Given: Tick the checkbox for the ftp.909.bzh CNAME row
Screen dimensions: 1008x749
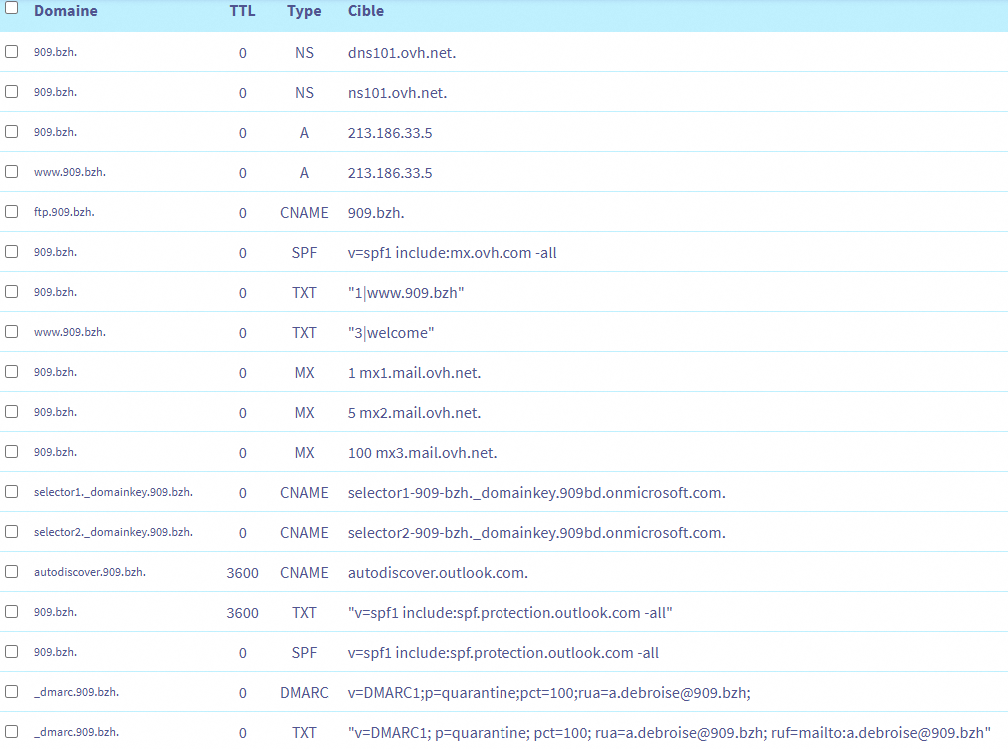Looking at the screenshot, I should 12,212.
